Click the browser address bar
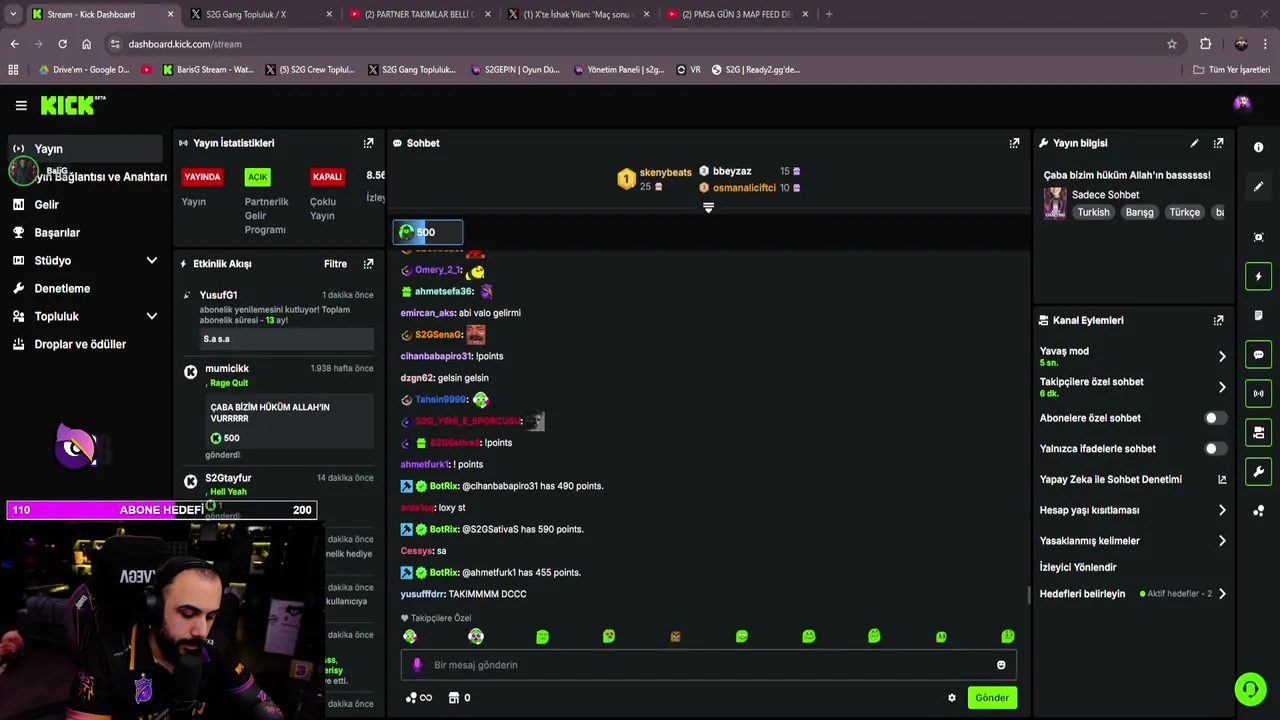 (640, 44)
